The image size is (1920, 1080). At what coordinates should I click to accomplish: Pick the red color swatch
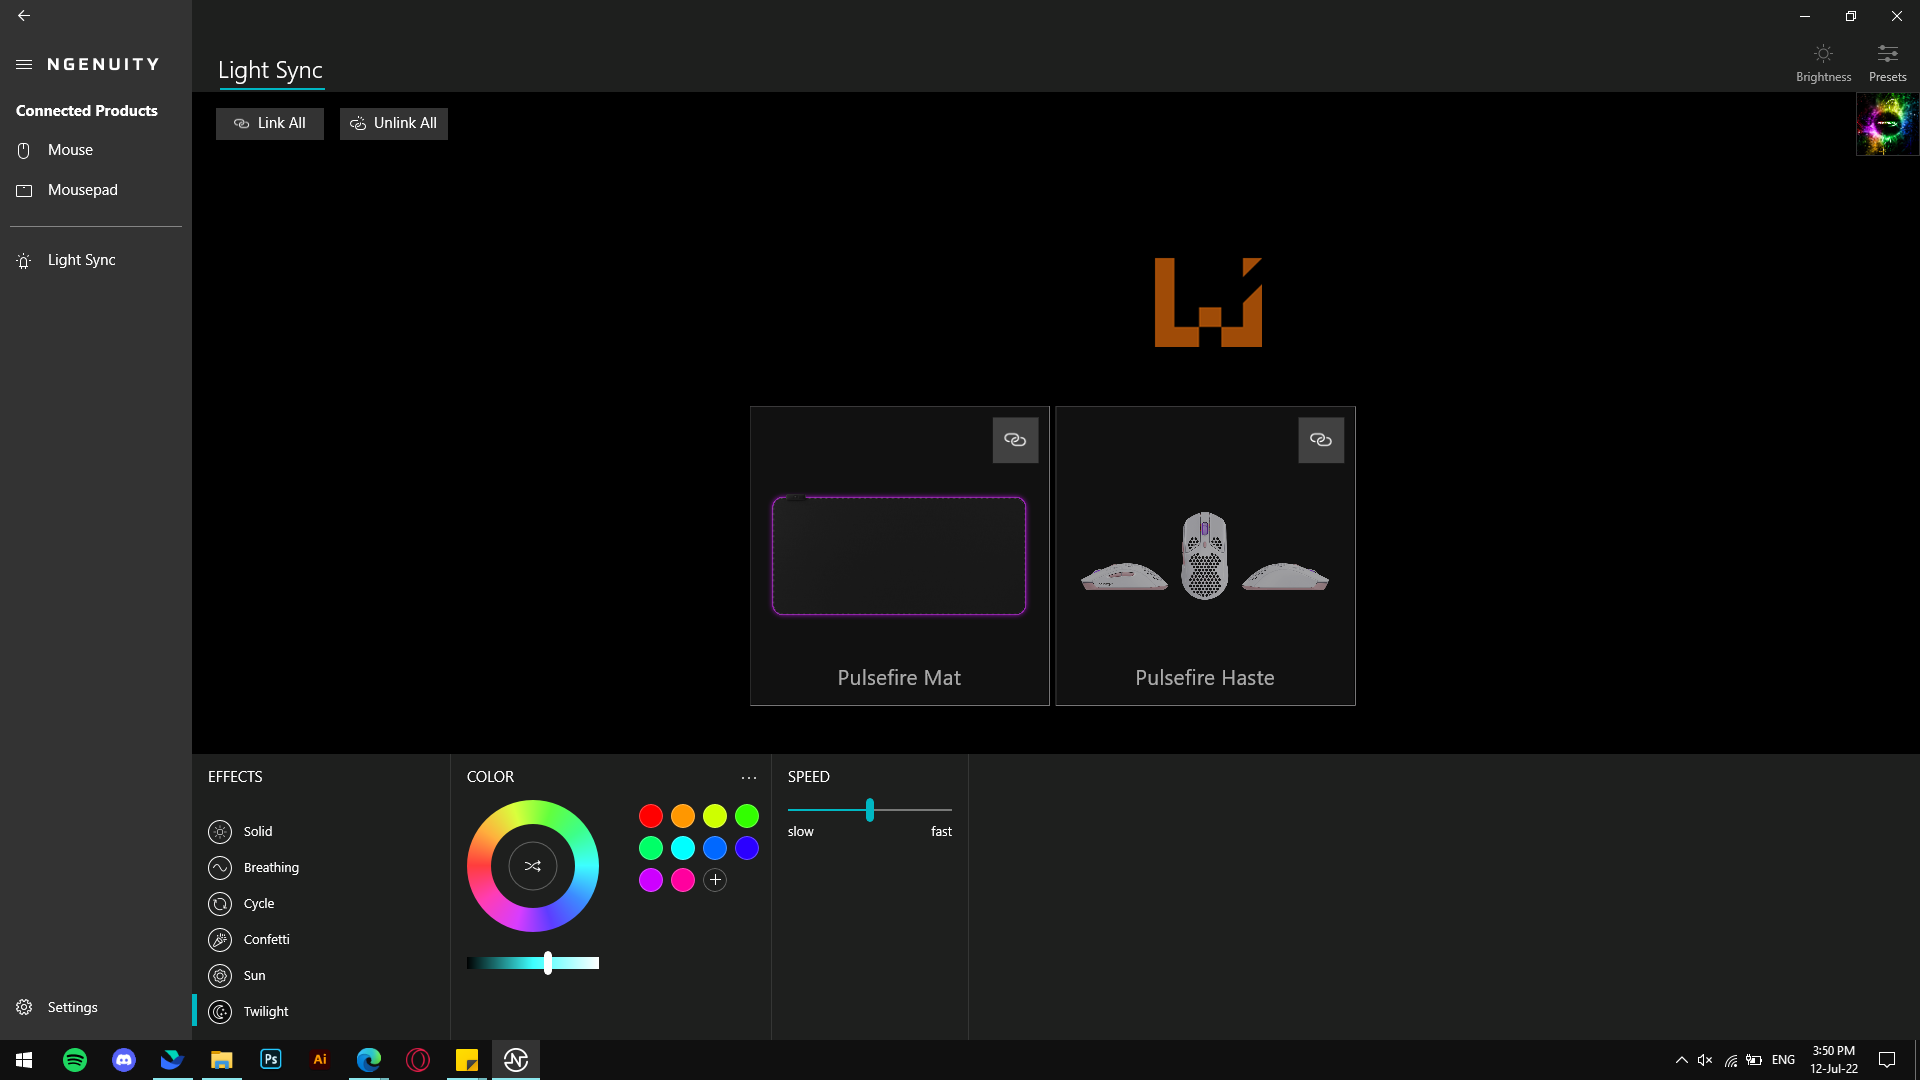(x=651, y=816)
